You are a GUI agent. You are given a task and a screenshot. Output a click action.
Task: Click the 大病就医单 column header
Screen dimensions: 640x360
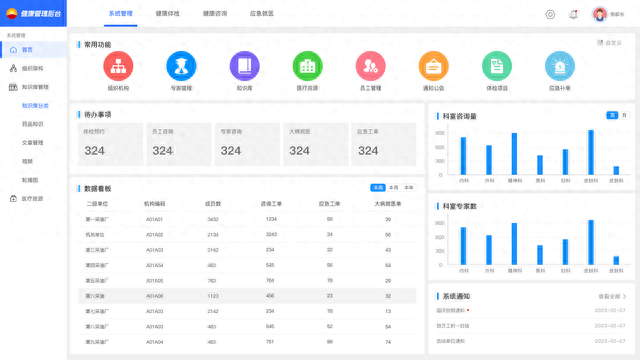coord(388,204)
